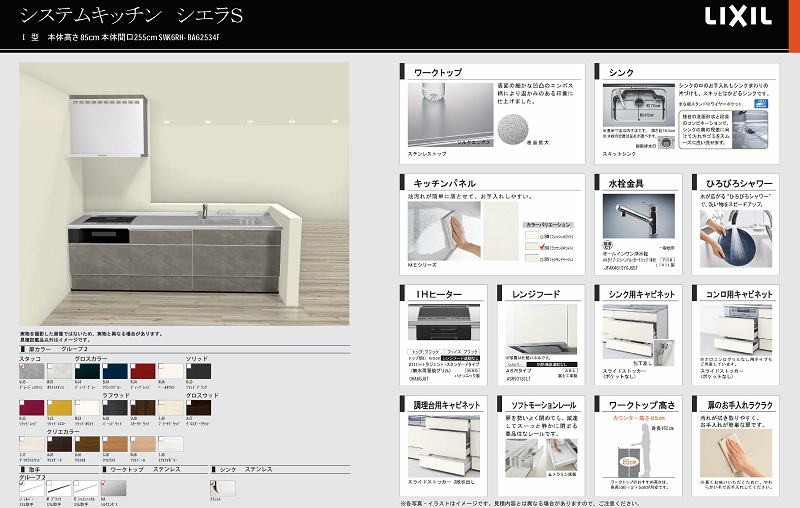Select the magenta solid red swatch
The width and height of the screenshot is (800, 508).
pyautogui.click(x=32, y=408)
